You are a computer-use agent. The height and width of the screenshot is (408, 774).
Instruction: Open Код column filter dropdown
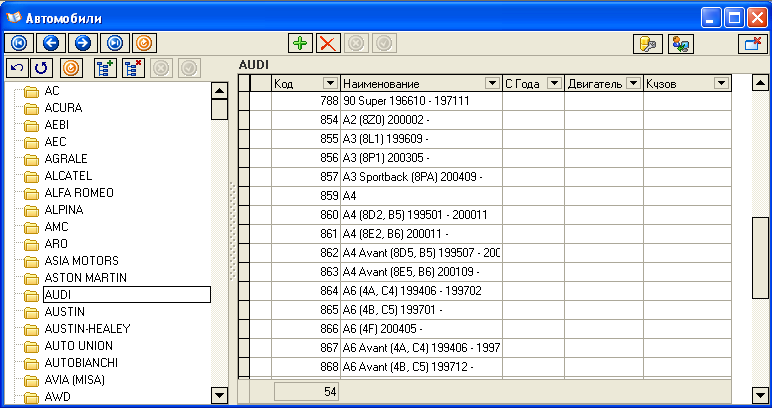click(x=330, y=83)
